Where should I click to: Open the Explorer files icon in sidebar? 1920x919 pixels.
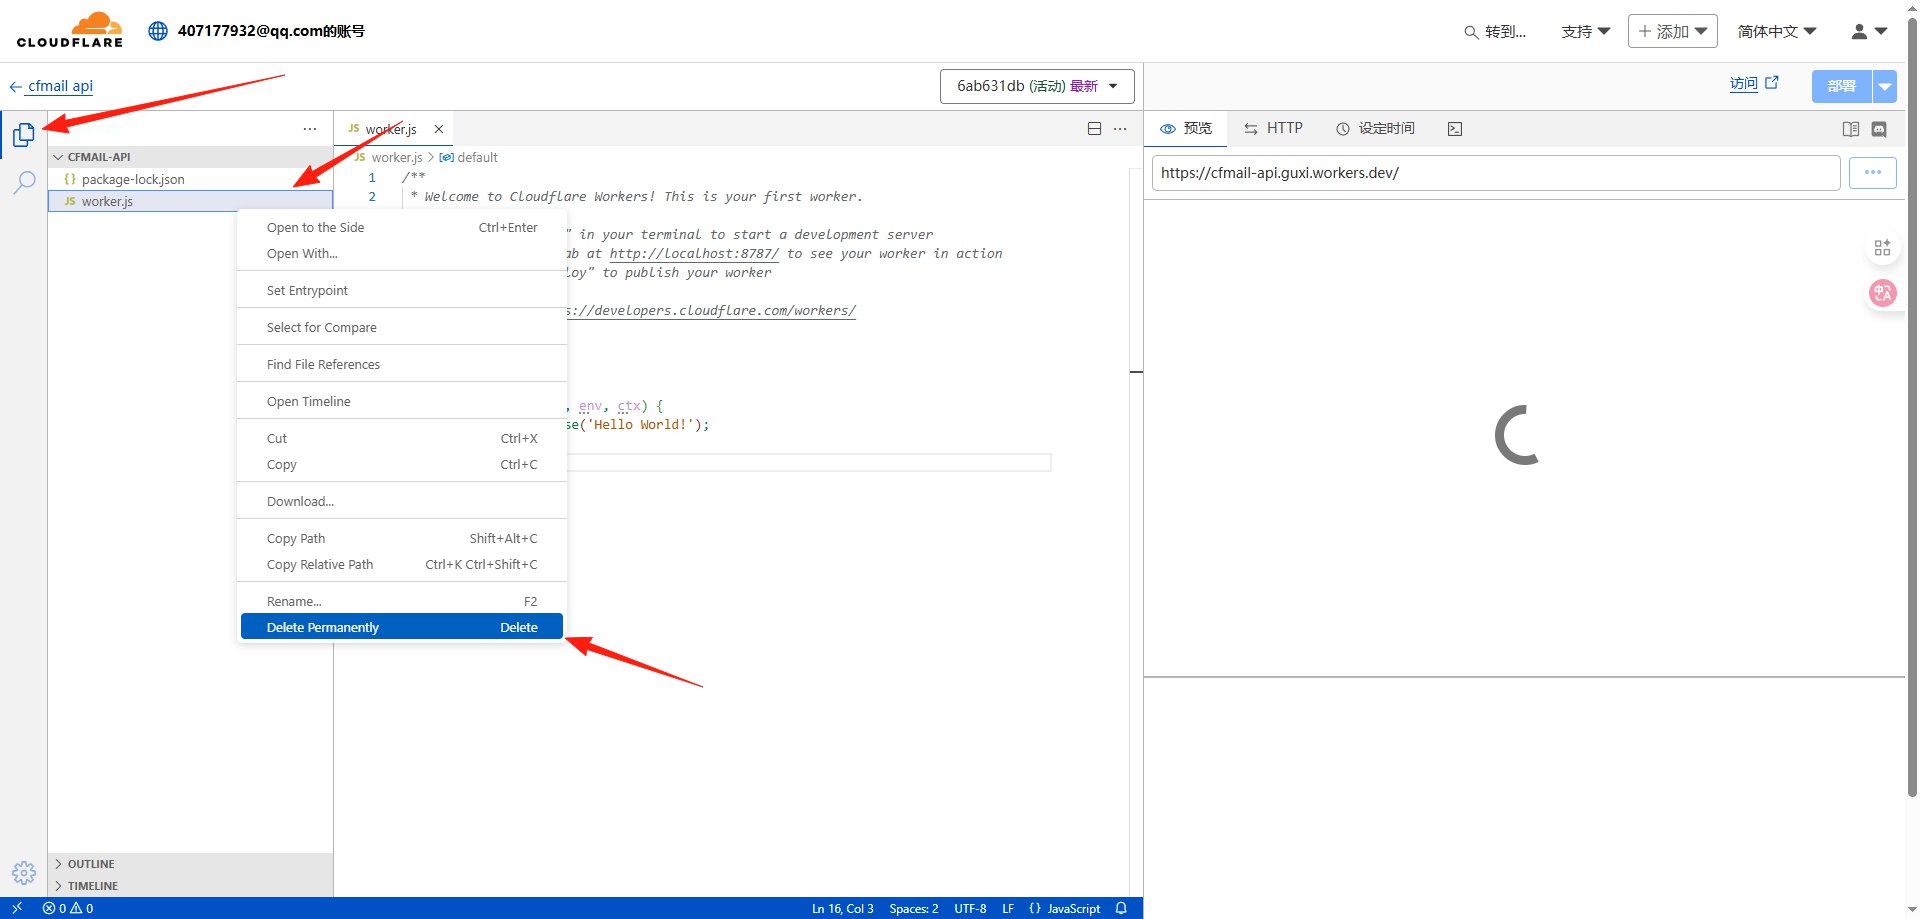point(24,134)
